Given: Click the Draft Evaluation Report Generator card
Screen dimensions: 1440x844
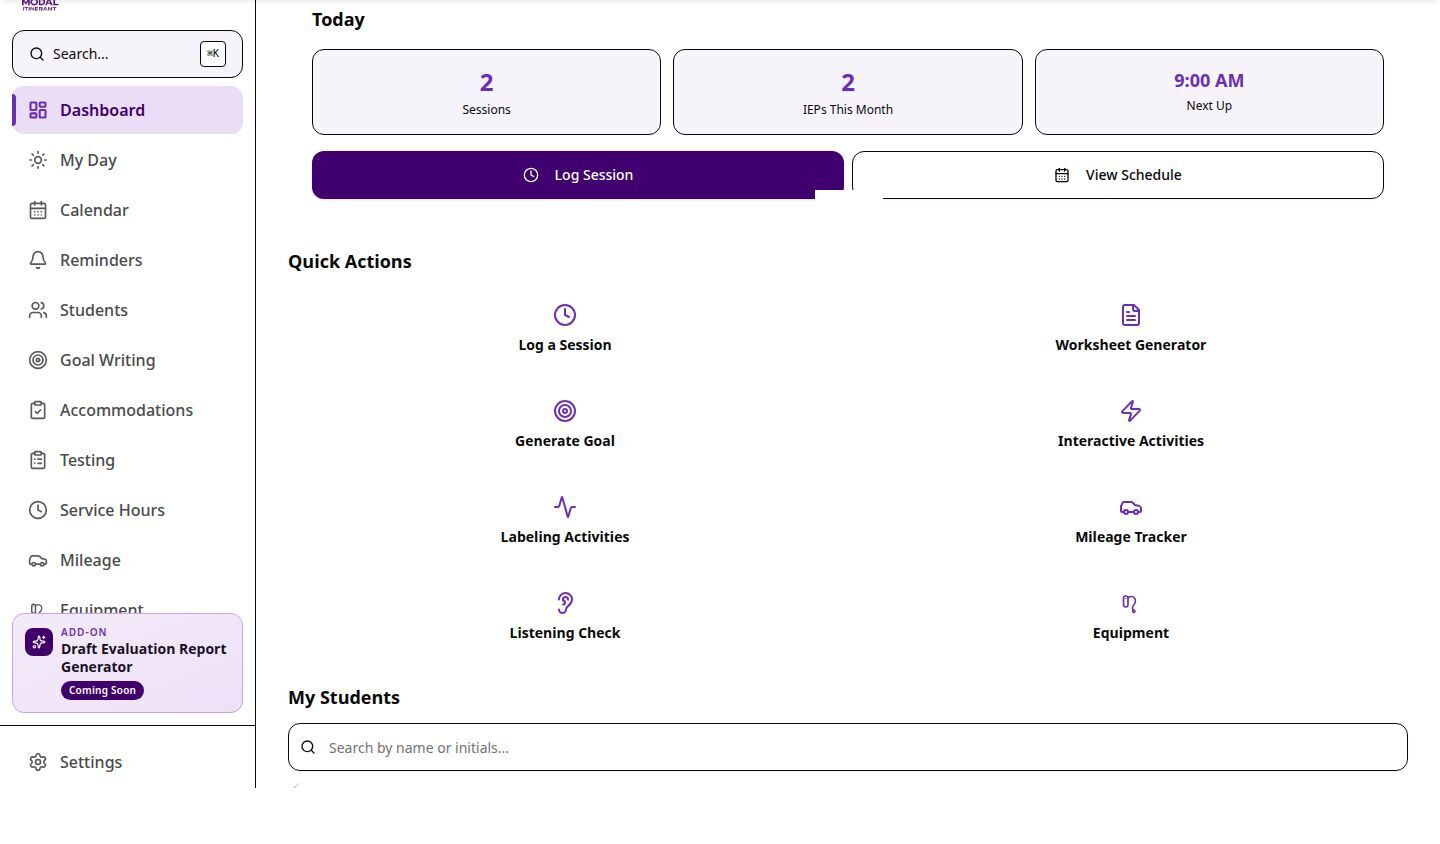Looking at the screenshot, I should [x=128, y=663].
